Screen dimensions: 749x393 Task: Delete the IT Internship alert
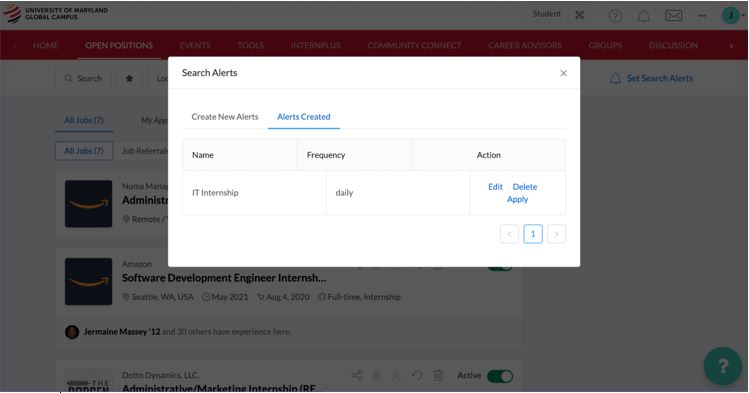pos(525,187)
